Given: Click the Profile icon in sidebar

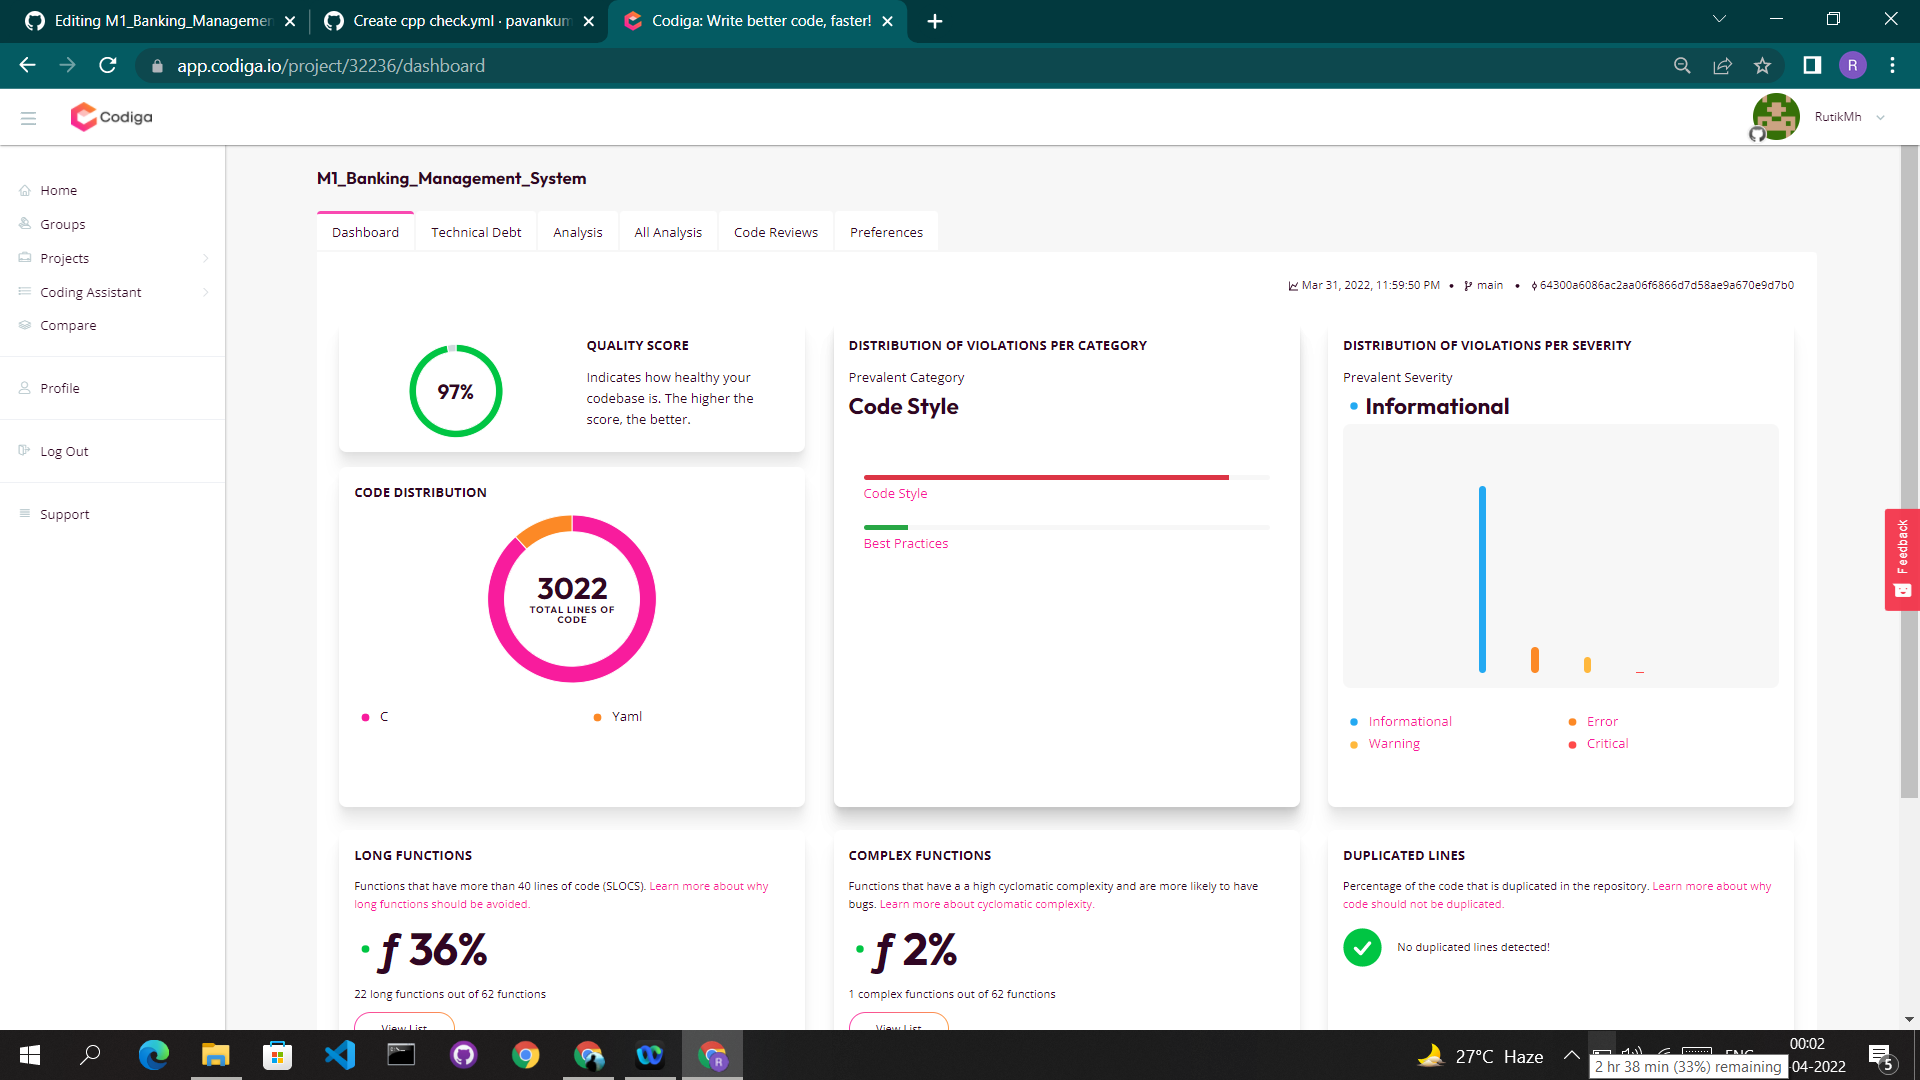Looking at the screenshot, I should 25,388.
